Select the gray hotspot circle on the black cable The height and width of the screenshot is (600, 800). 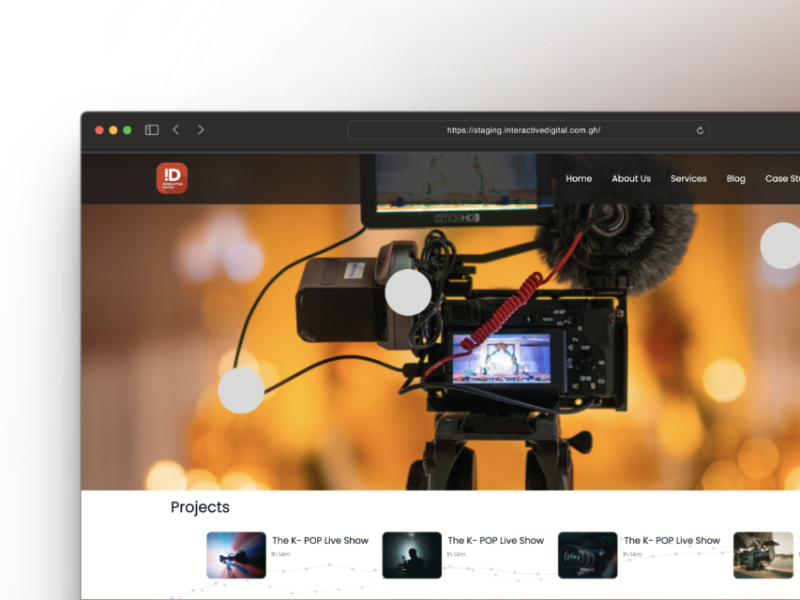(x=241, y=390)
